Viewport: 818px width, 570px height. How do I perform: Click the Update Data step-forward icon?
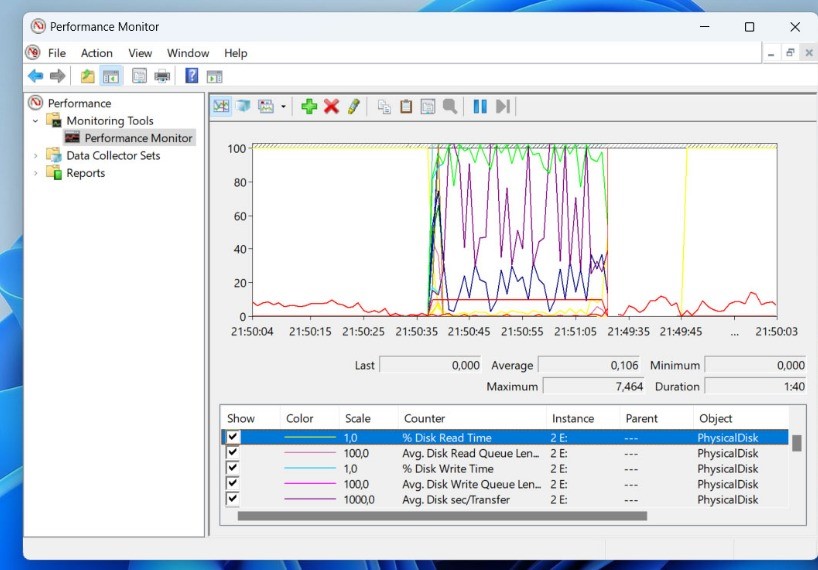tap(502, 106)
